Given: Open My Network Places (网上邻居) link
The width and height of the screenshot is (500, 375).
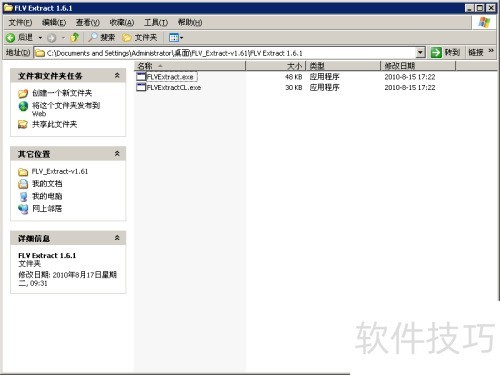Looking at the screenshot, I should point(47,209).
